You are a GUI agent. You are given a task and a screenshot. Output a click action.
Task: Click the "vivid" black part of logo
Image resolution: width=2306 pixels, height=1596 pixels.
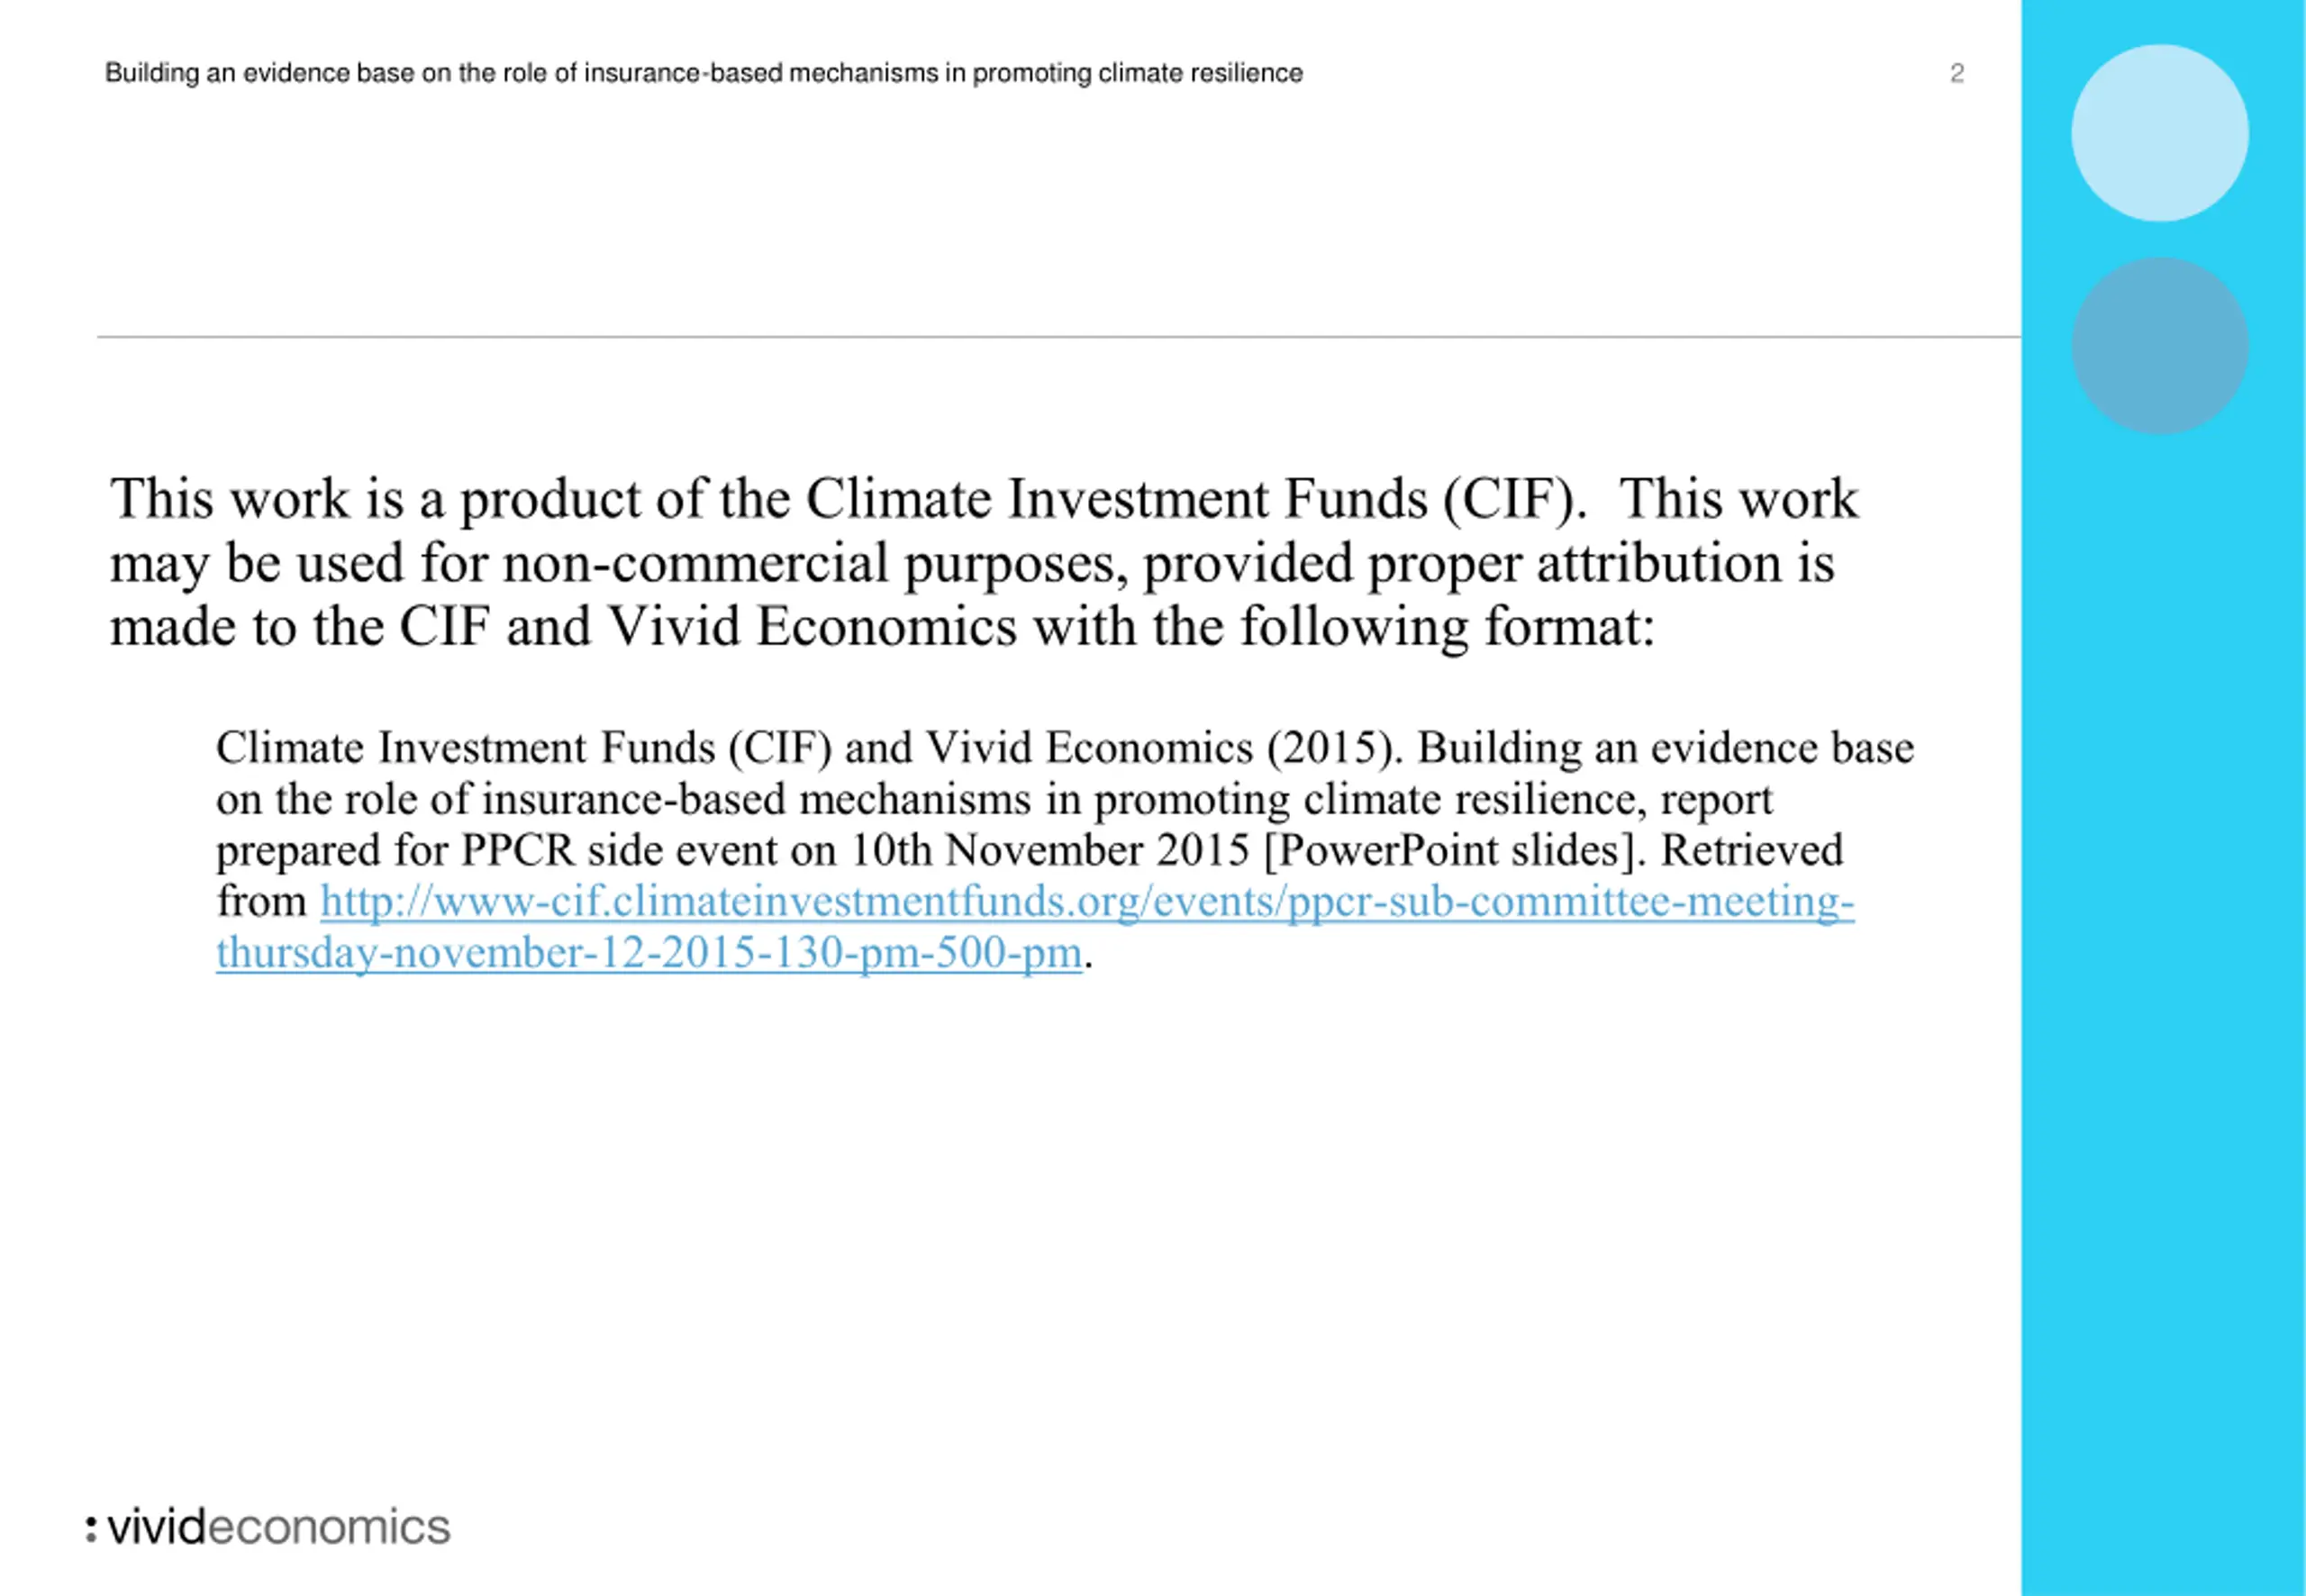(x=156, y=1526)
